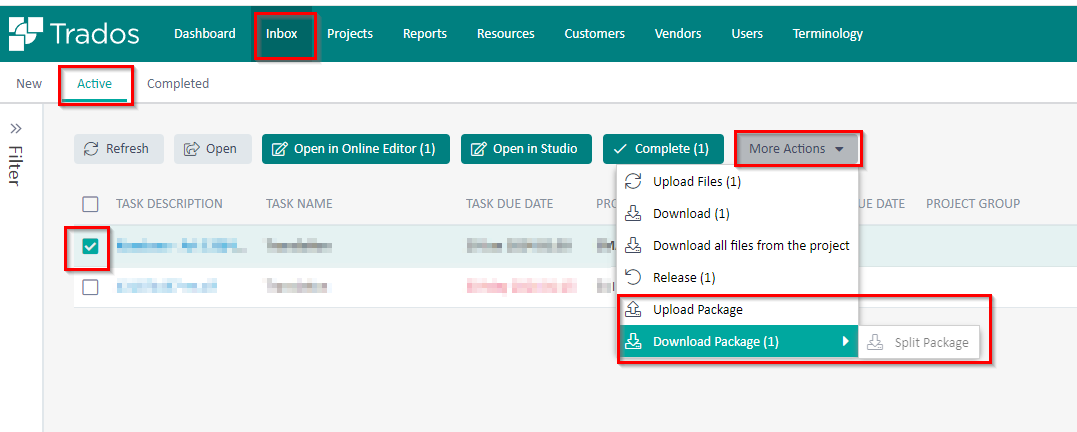Click Split Package submenu item

[920, 342]
